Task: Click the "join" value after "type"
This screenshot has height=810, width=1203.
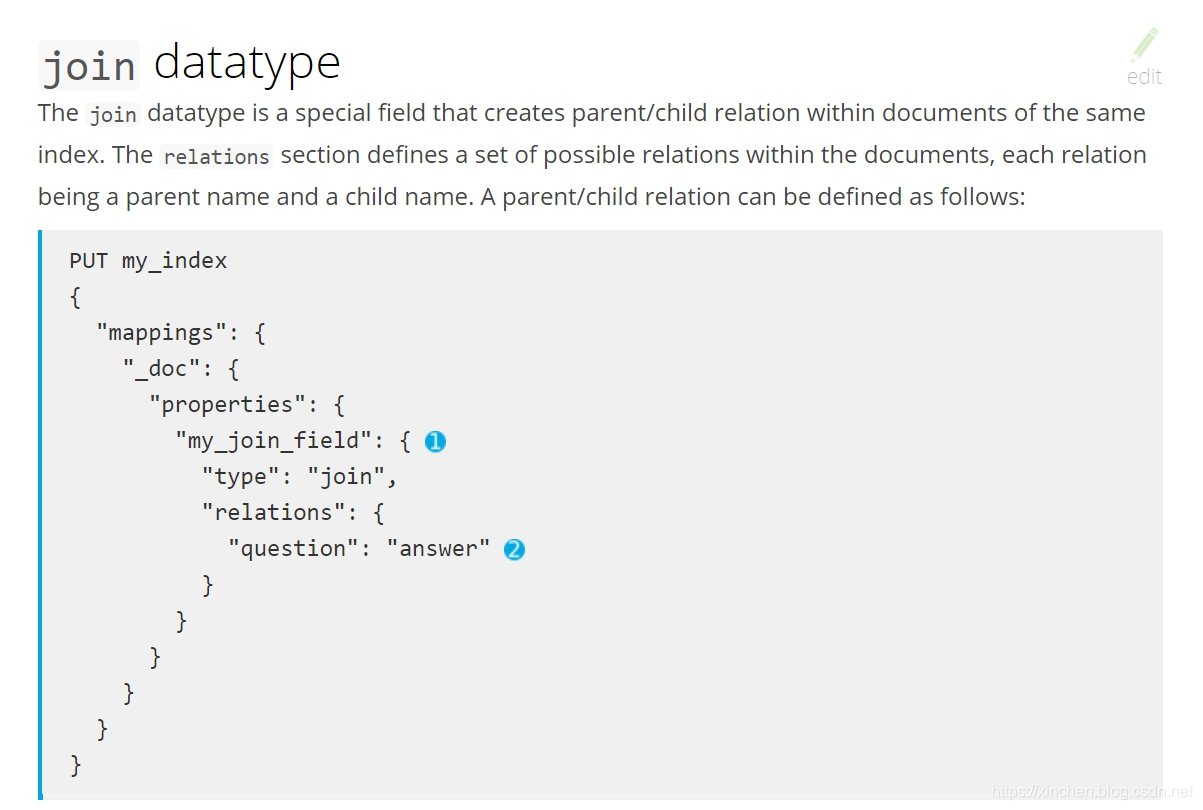Action: [345, 477]
